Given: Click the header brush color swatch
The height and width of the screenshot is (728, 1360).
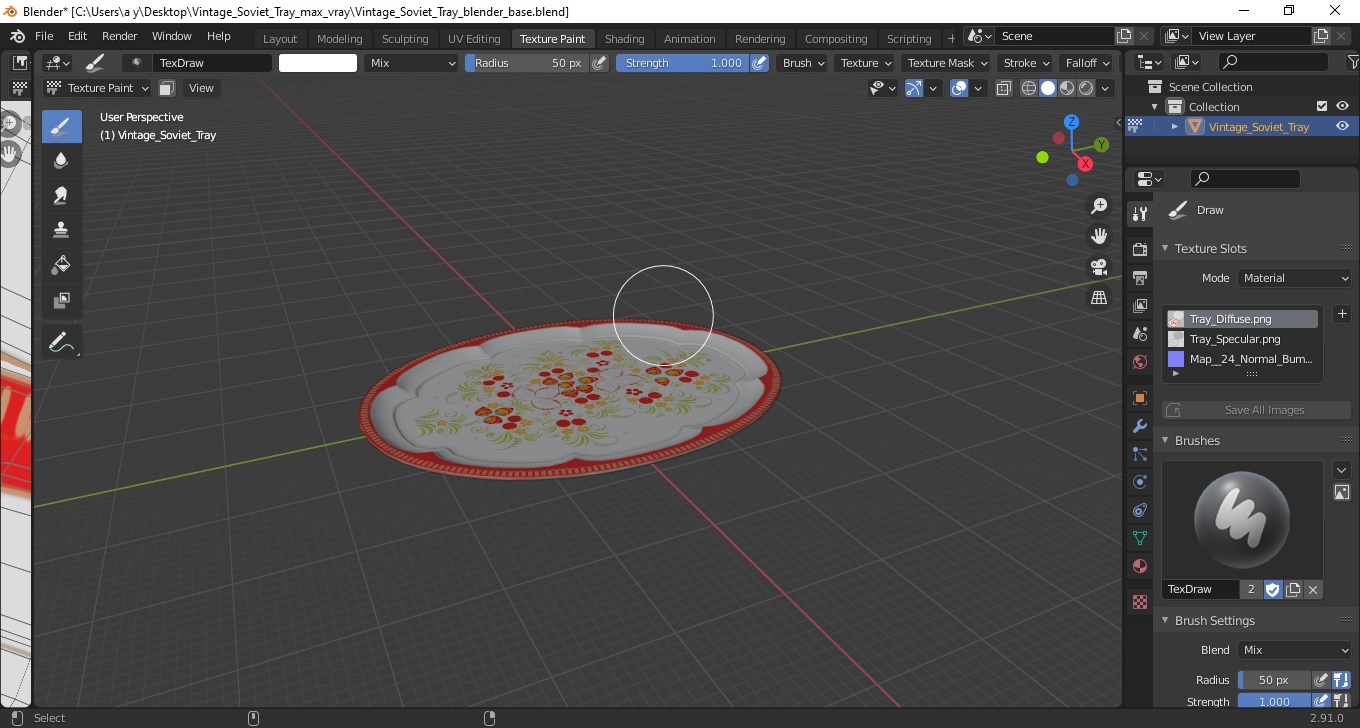Looking at the screenshot, I should click(318, 63).
